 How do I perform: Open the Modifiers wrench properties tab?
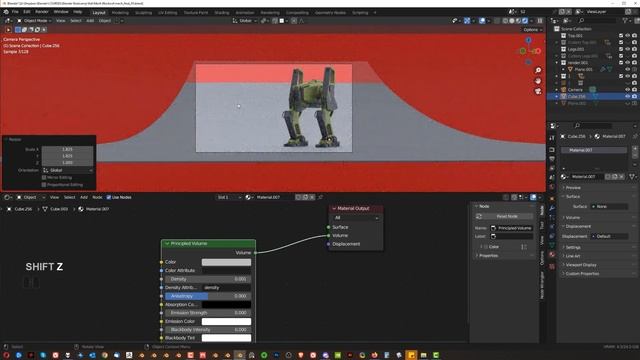[552, 208]
